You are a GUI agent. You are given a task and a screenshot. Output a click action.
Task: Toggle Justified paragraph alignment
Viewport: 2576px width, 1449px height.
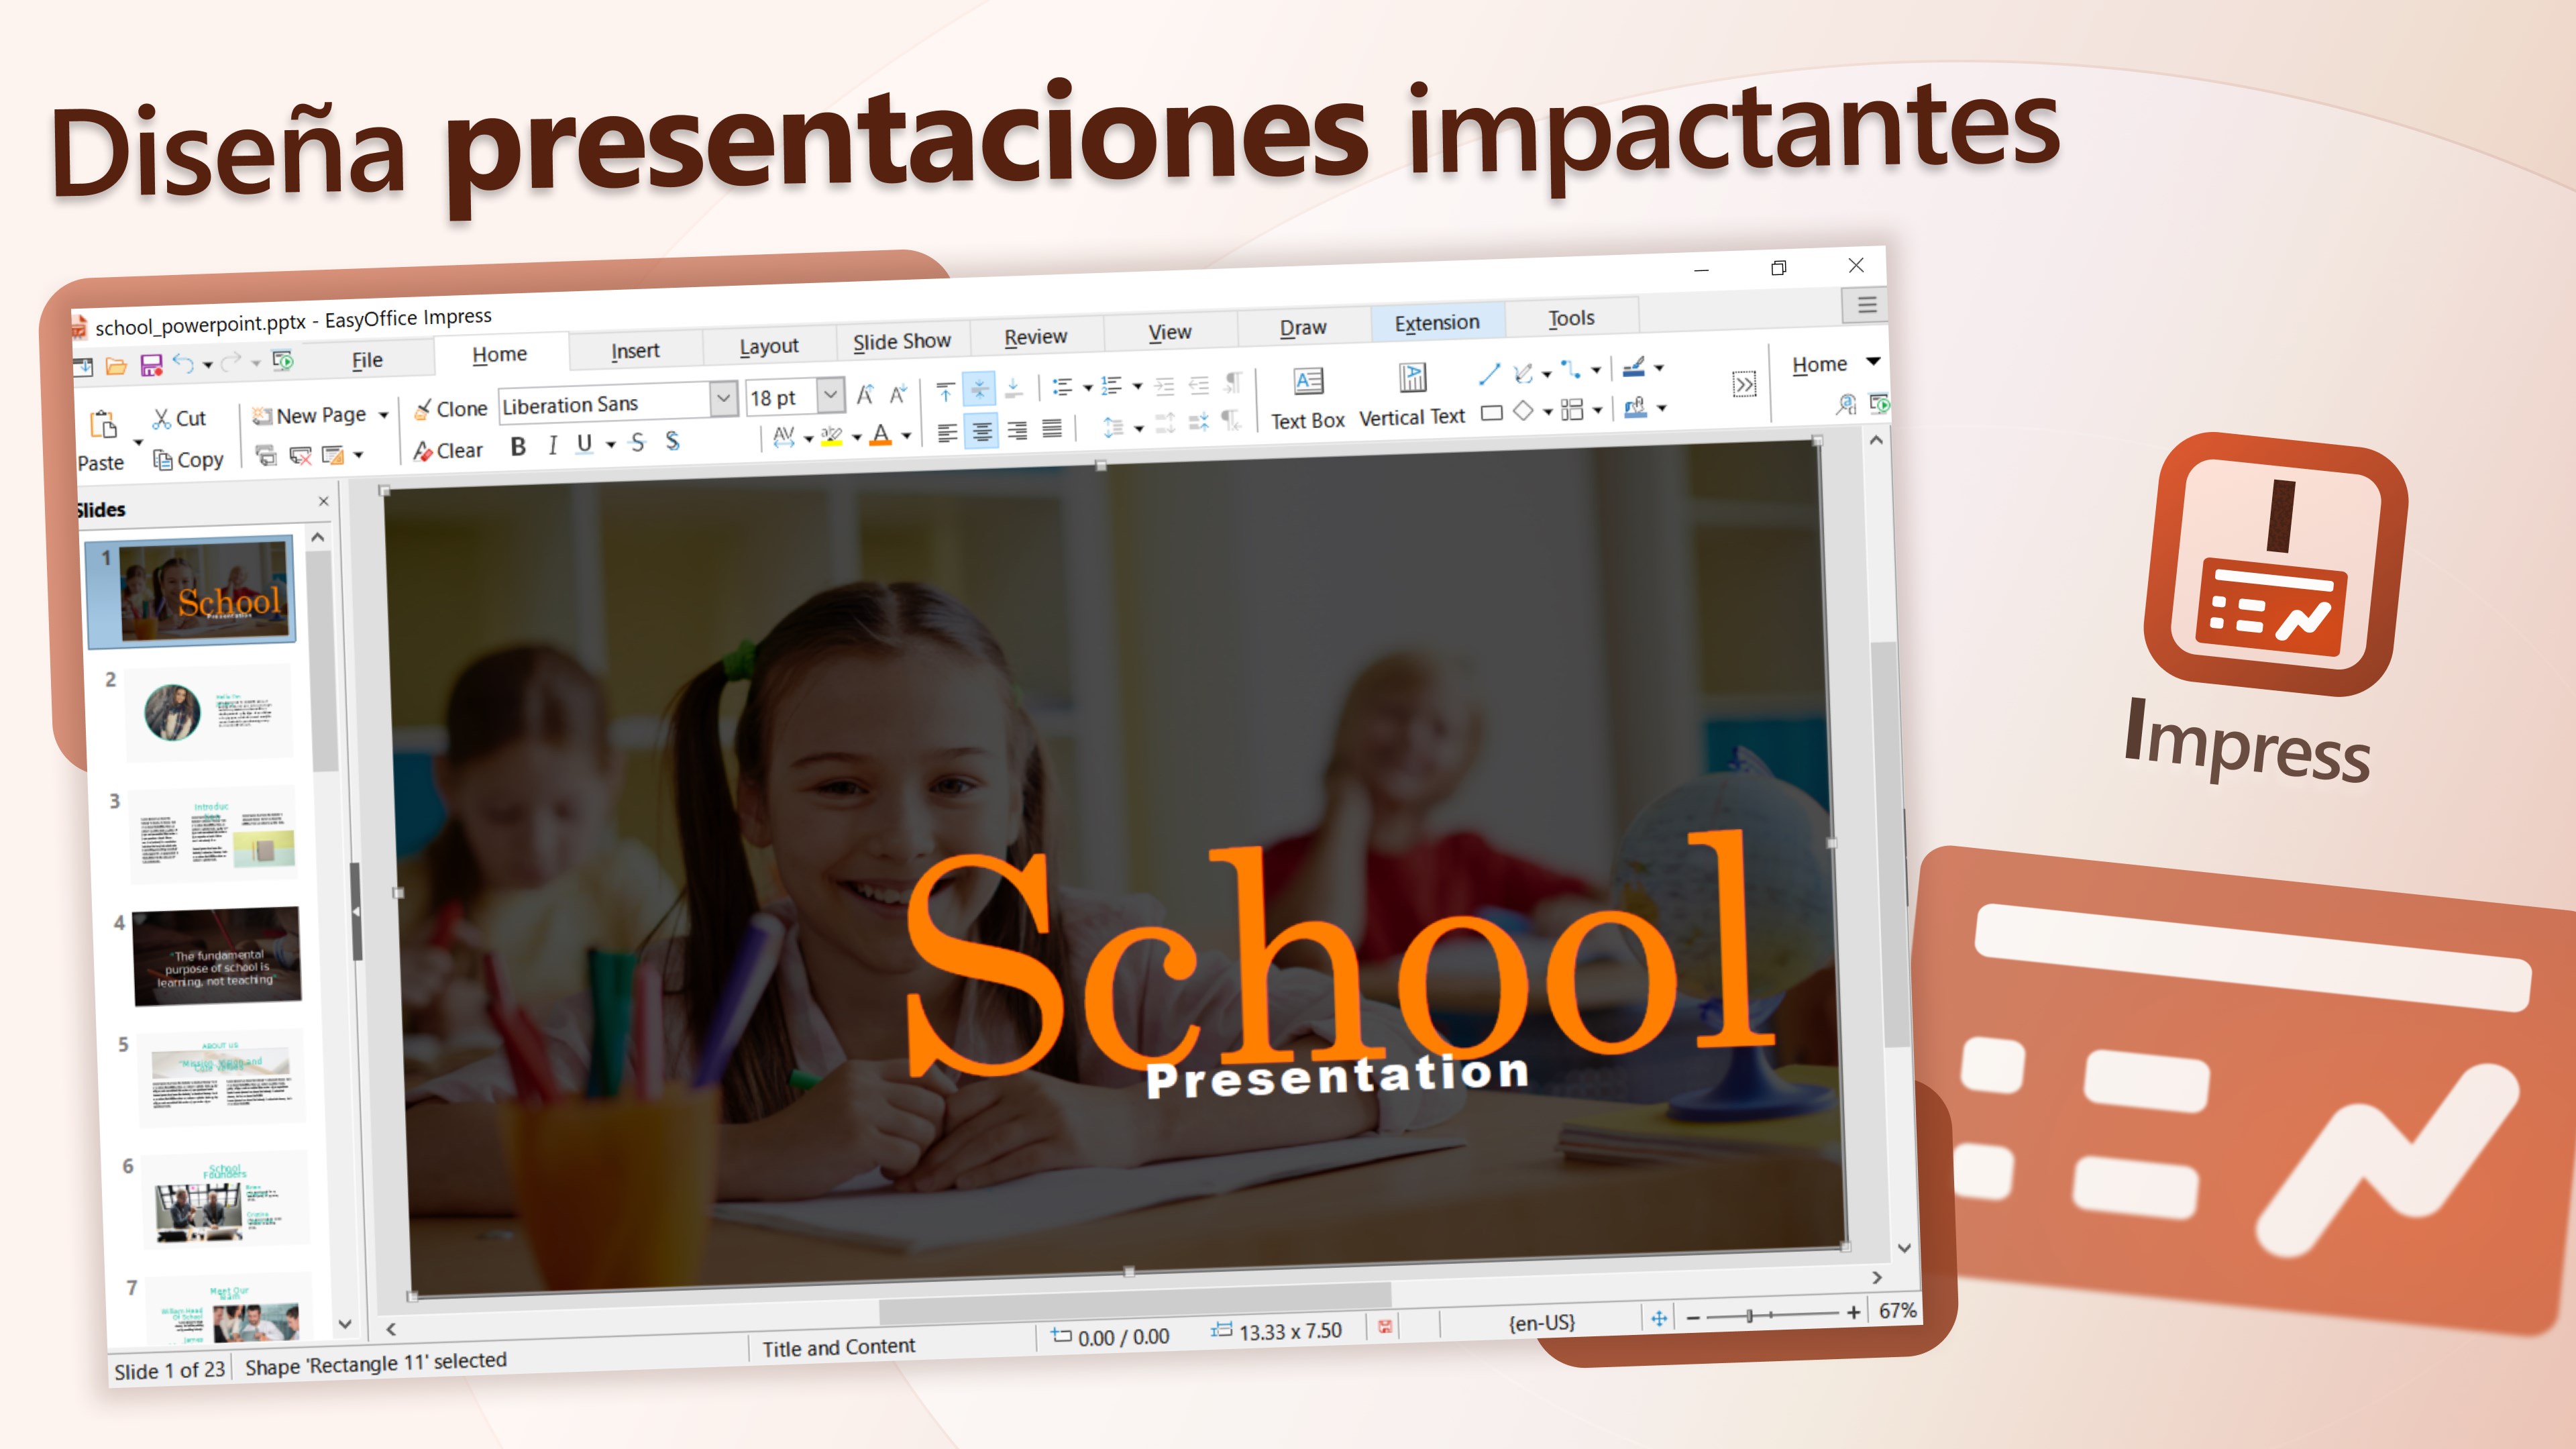(x=1052, y=428)
